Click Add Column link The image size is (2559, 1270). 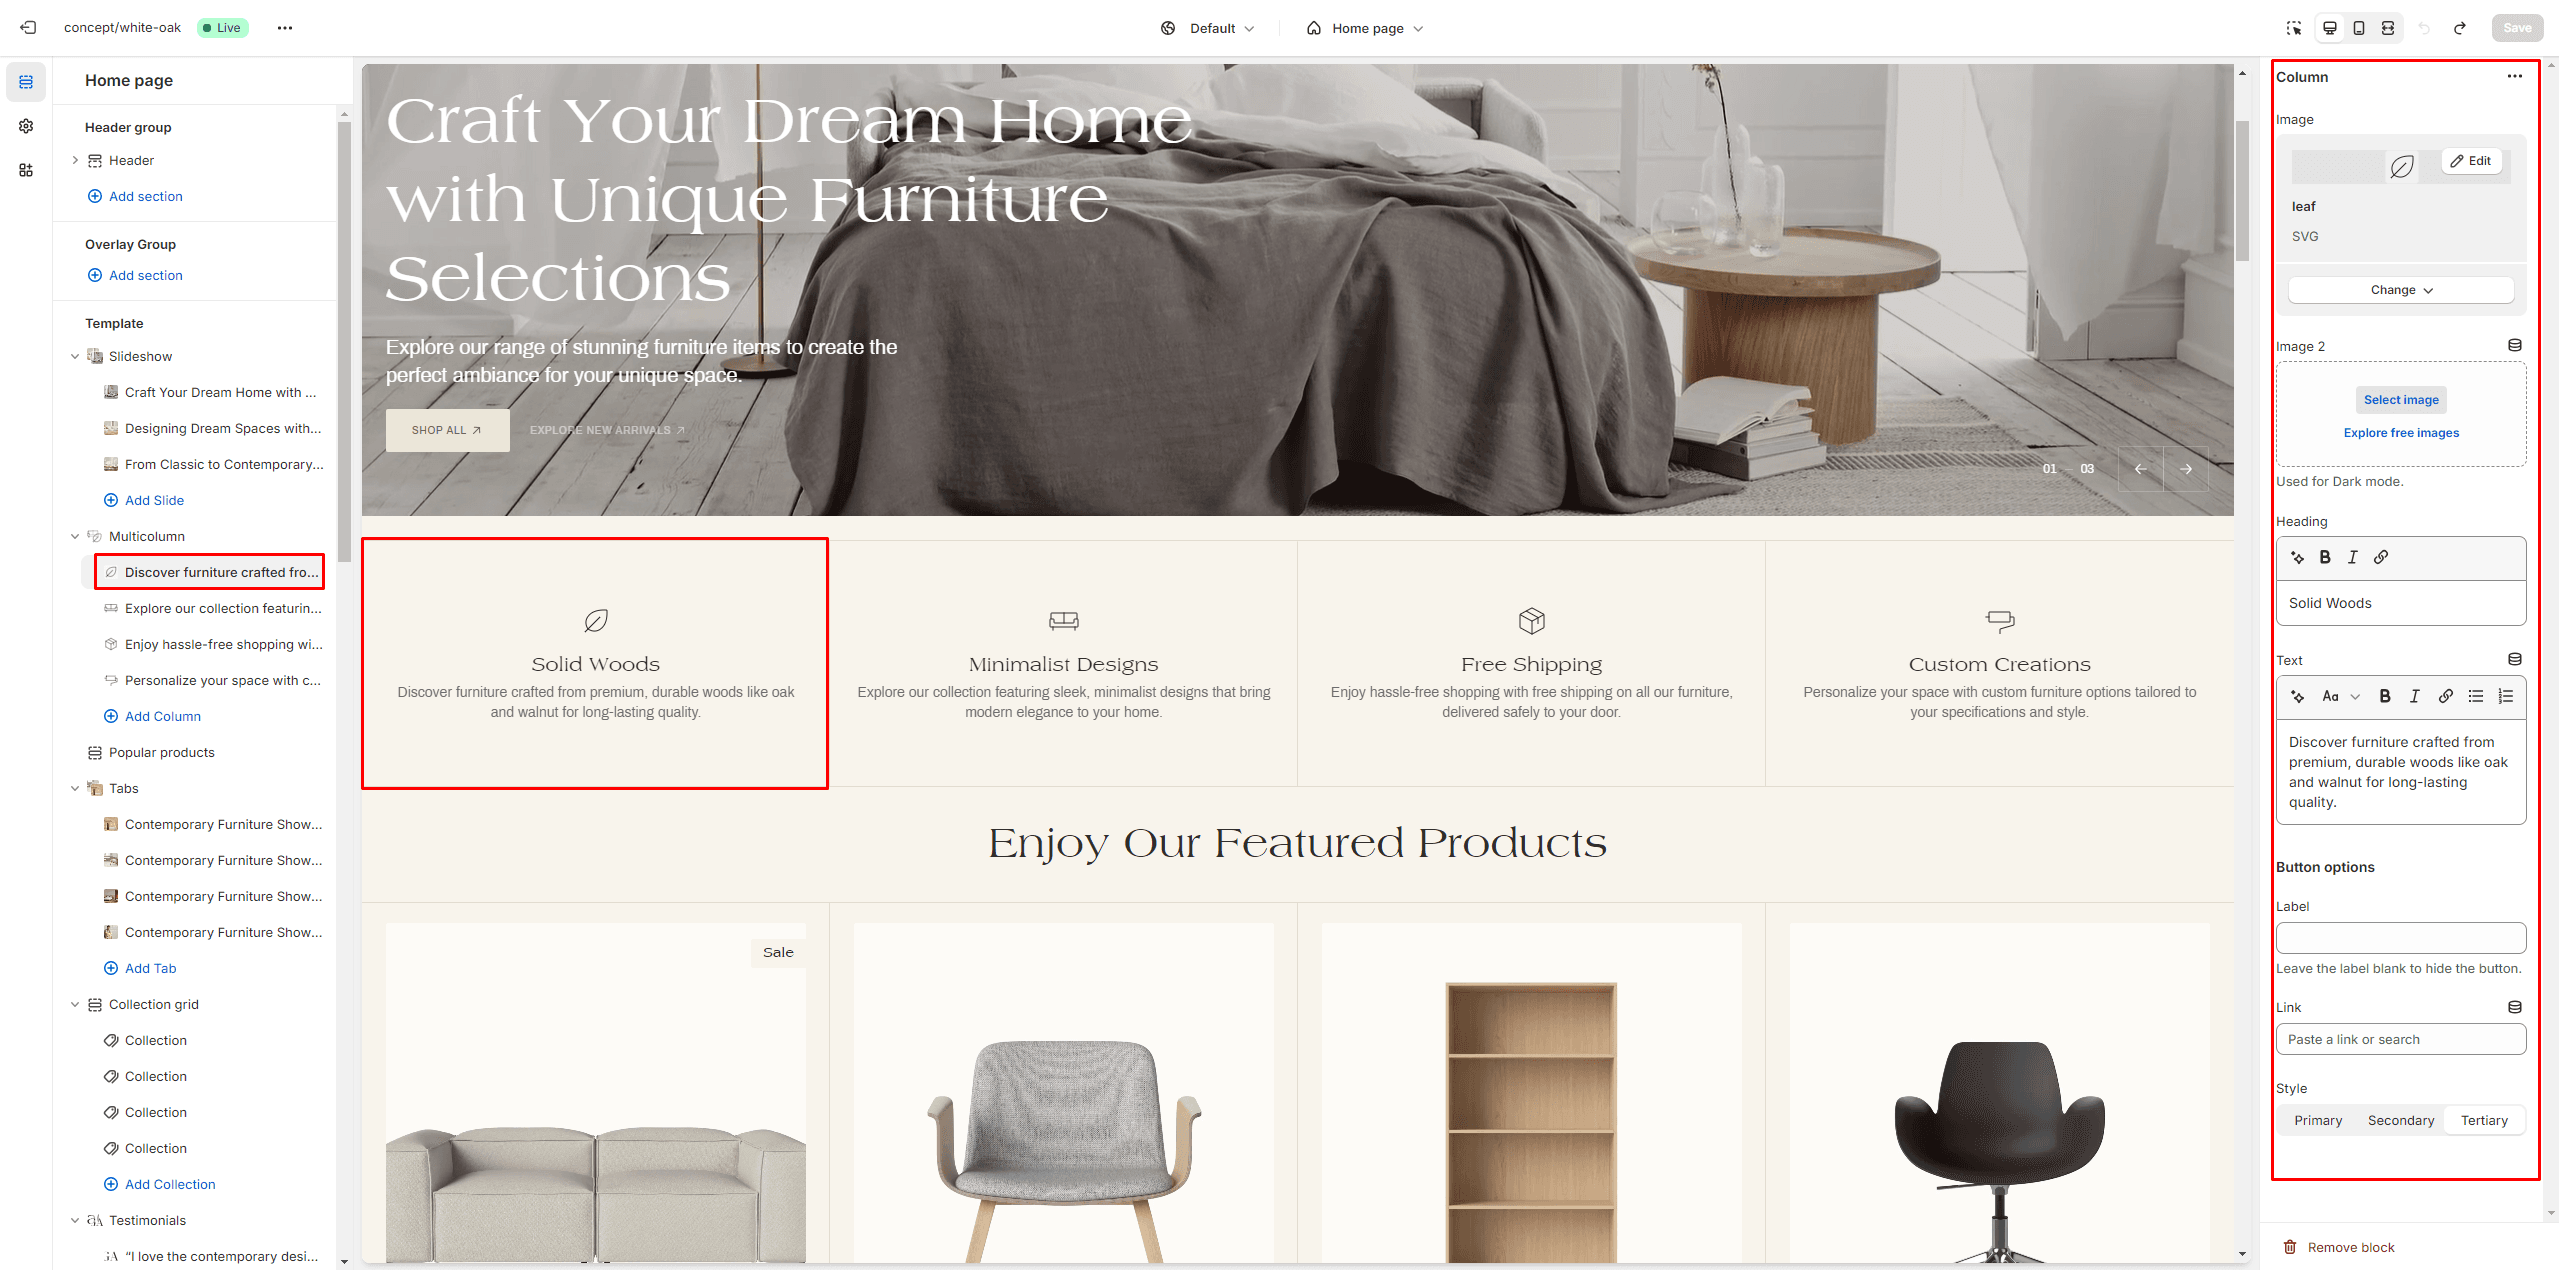pyautogui.click(x=162, y=716)
